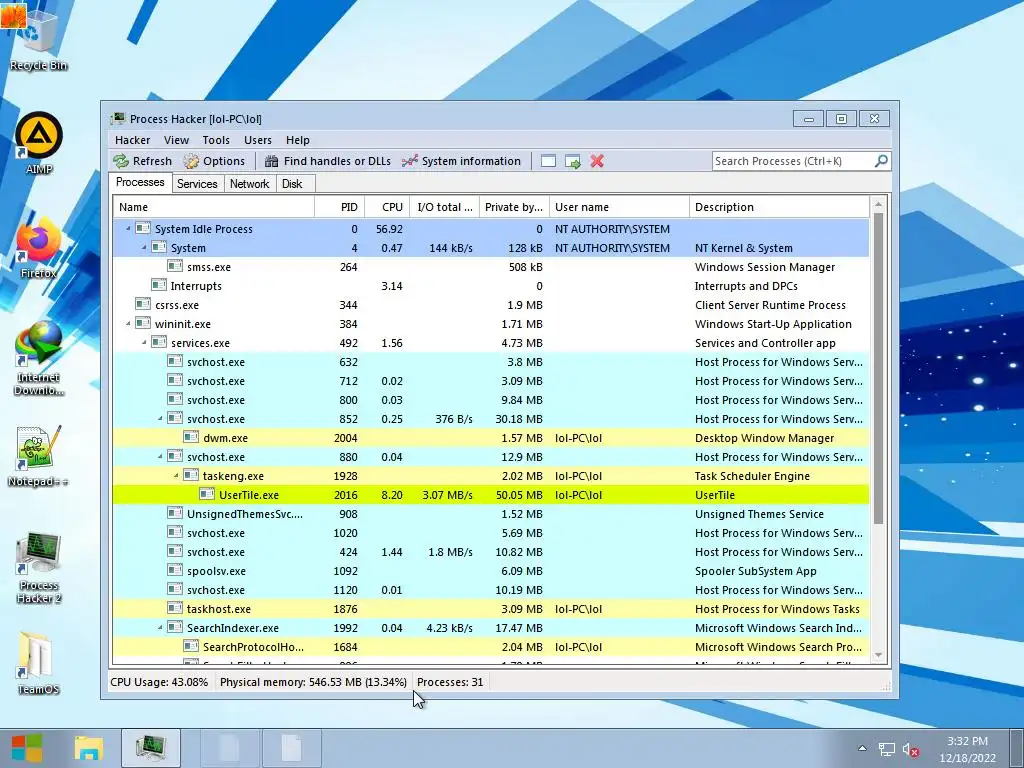1024x768 pixels.
Task: Collapse the System tree node
Action: pyautogui.click(x=144, y=248)
